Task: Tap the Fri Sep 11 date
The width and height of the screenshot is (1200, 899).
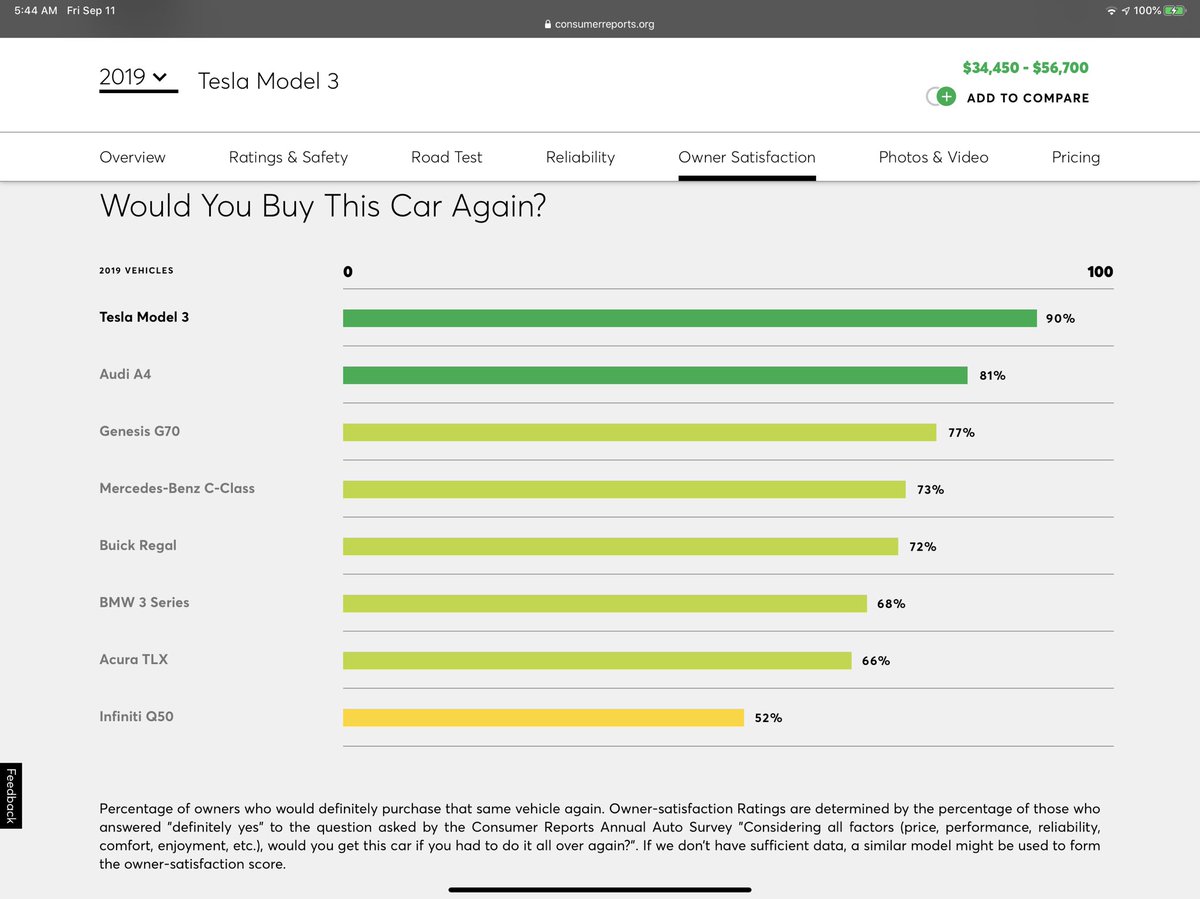Action: click(91, 10)
